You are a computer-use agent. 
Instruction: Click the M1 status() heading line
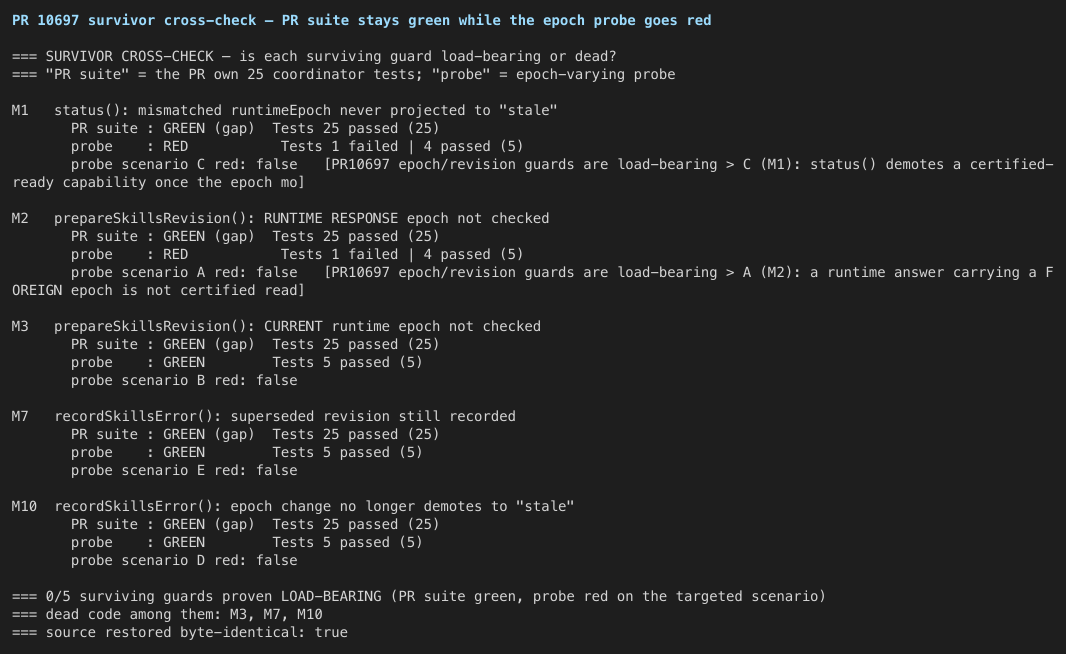pyautogui.click(x=285, y=110)
